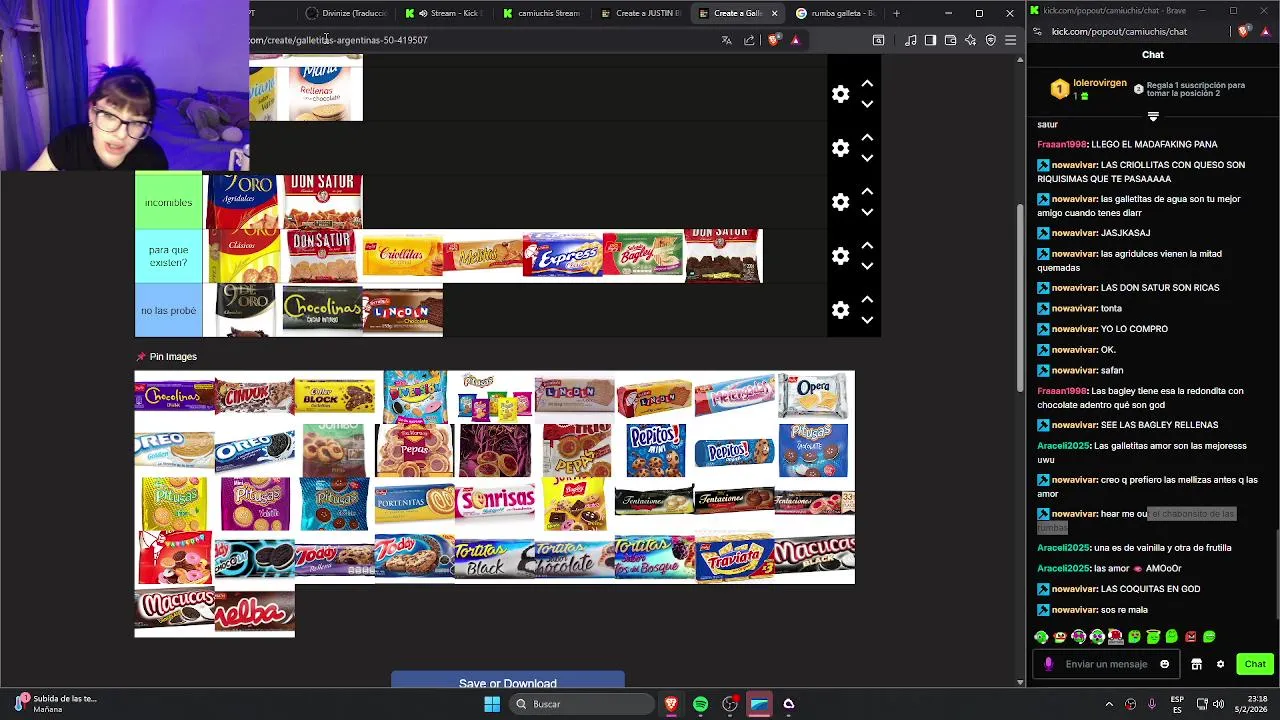Move the para que existen row up

(x=867, y=246)
